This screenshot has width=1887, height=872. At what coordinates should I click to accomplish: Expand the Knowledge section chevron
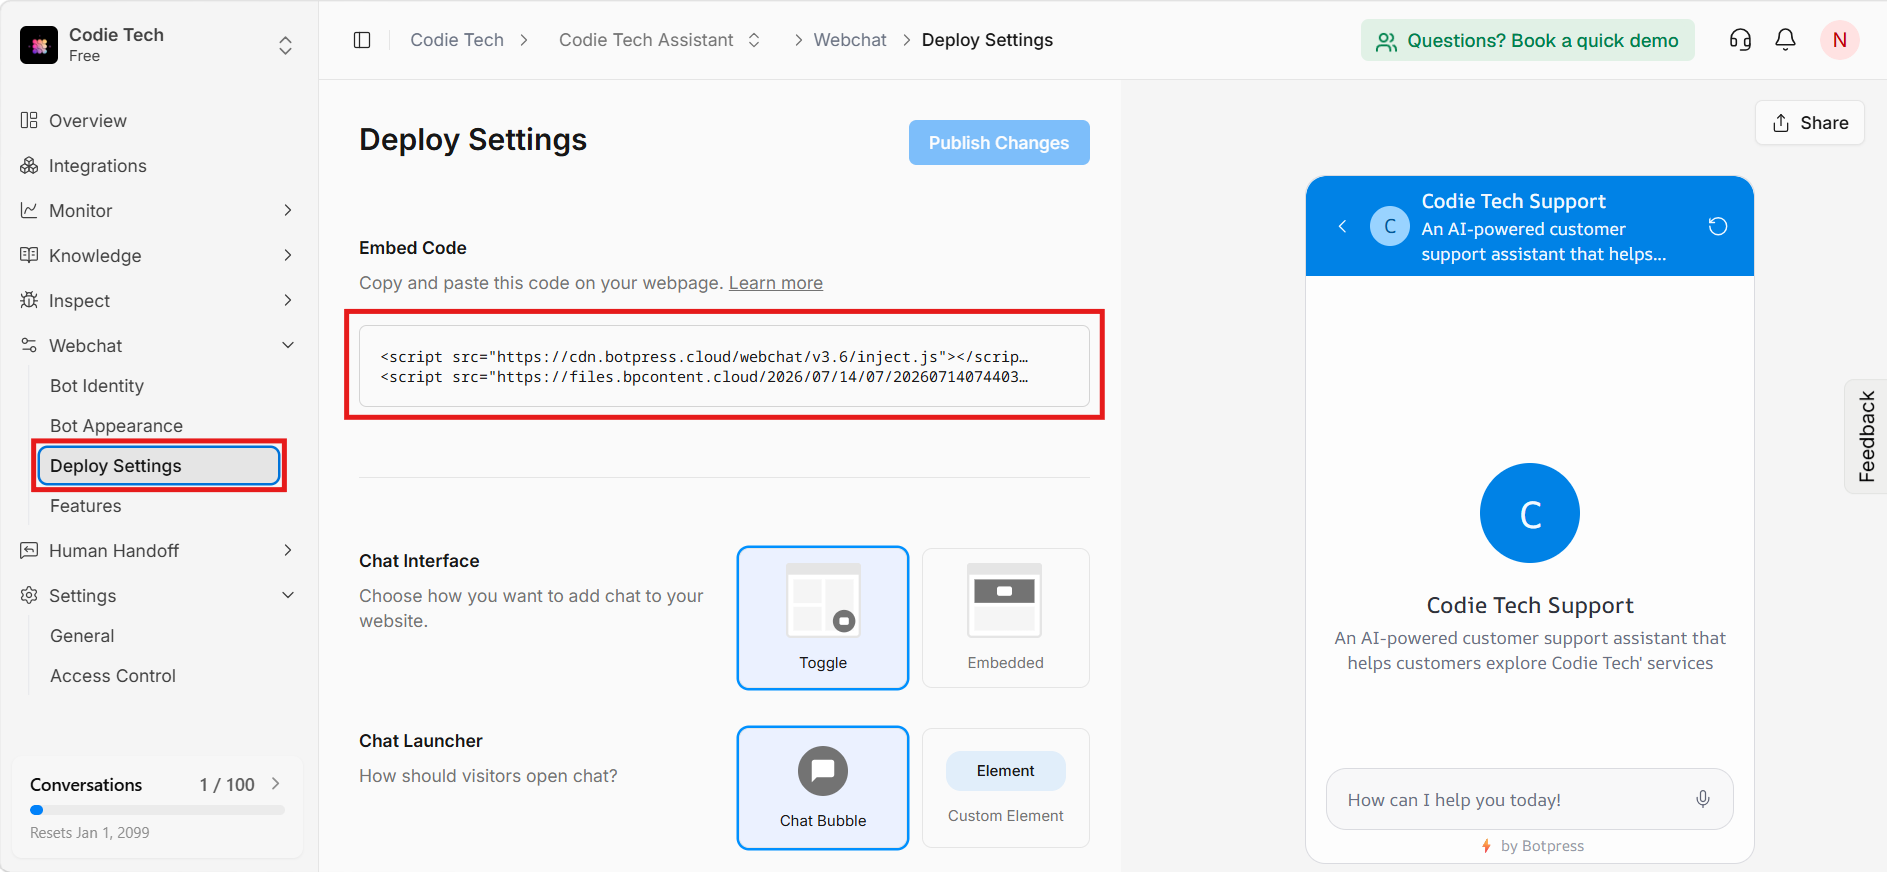click(x=288, y=255)
